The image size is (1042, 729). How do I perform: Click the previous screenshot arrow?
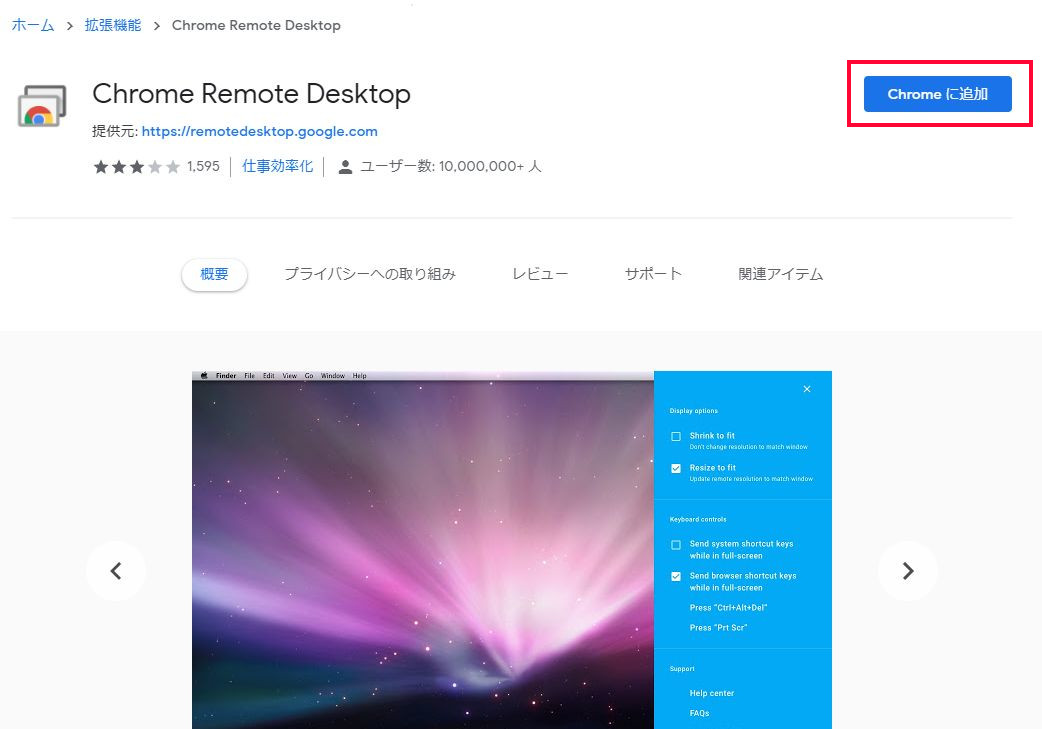(x=116, y=571)
